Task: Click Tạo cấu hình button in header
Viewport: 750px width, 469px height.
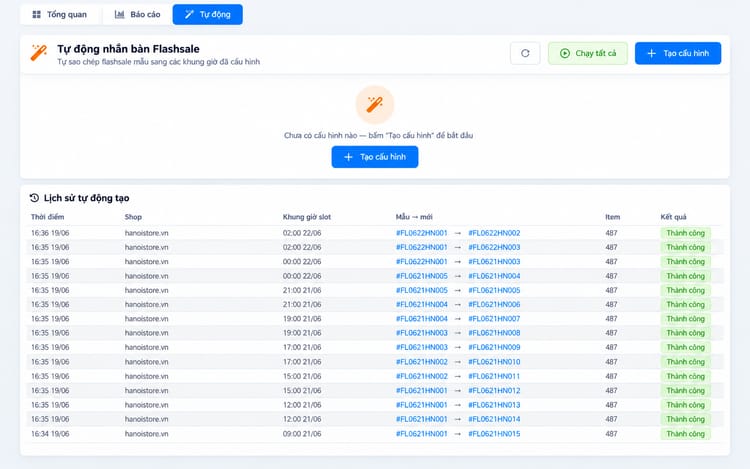Action: (x=678, y=53)
